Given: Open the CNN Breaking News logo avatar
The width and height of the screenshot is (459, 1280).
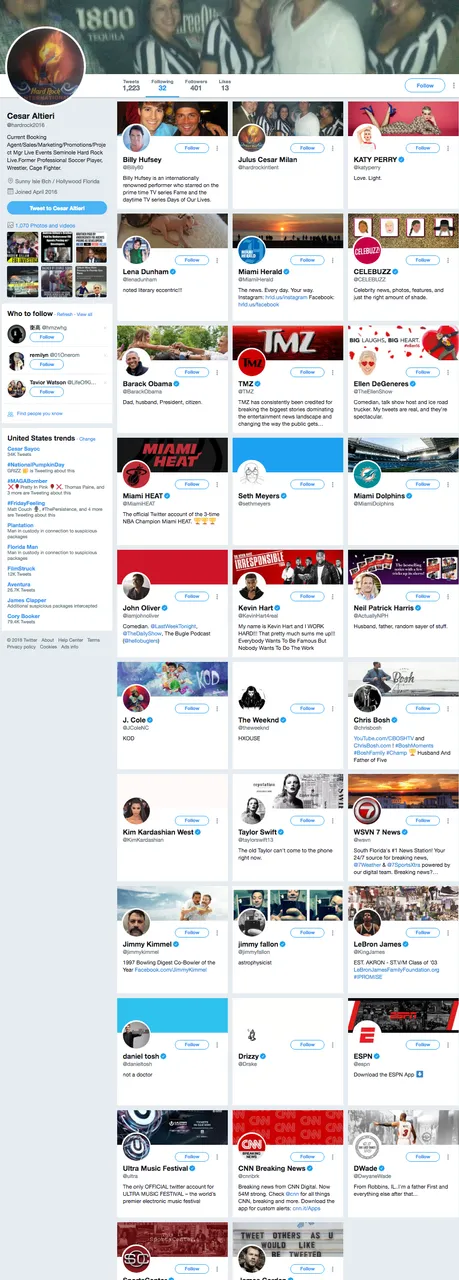Looking at the screenshot, I should click(251, 1147).
